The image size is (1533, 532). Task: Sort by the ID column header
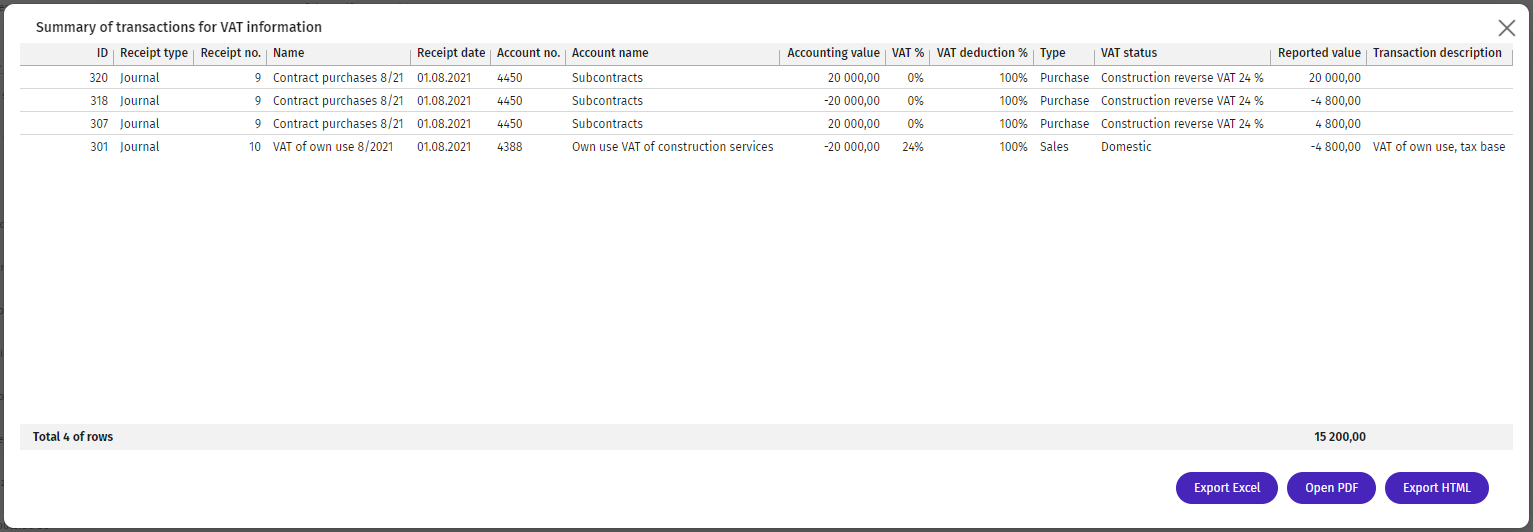pyautogui.click(x=101, y=53)
